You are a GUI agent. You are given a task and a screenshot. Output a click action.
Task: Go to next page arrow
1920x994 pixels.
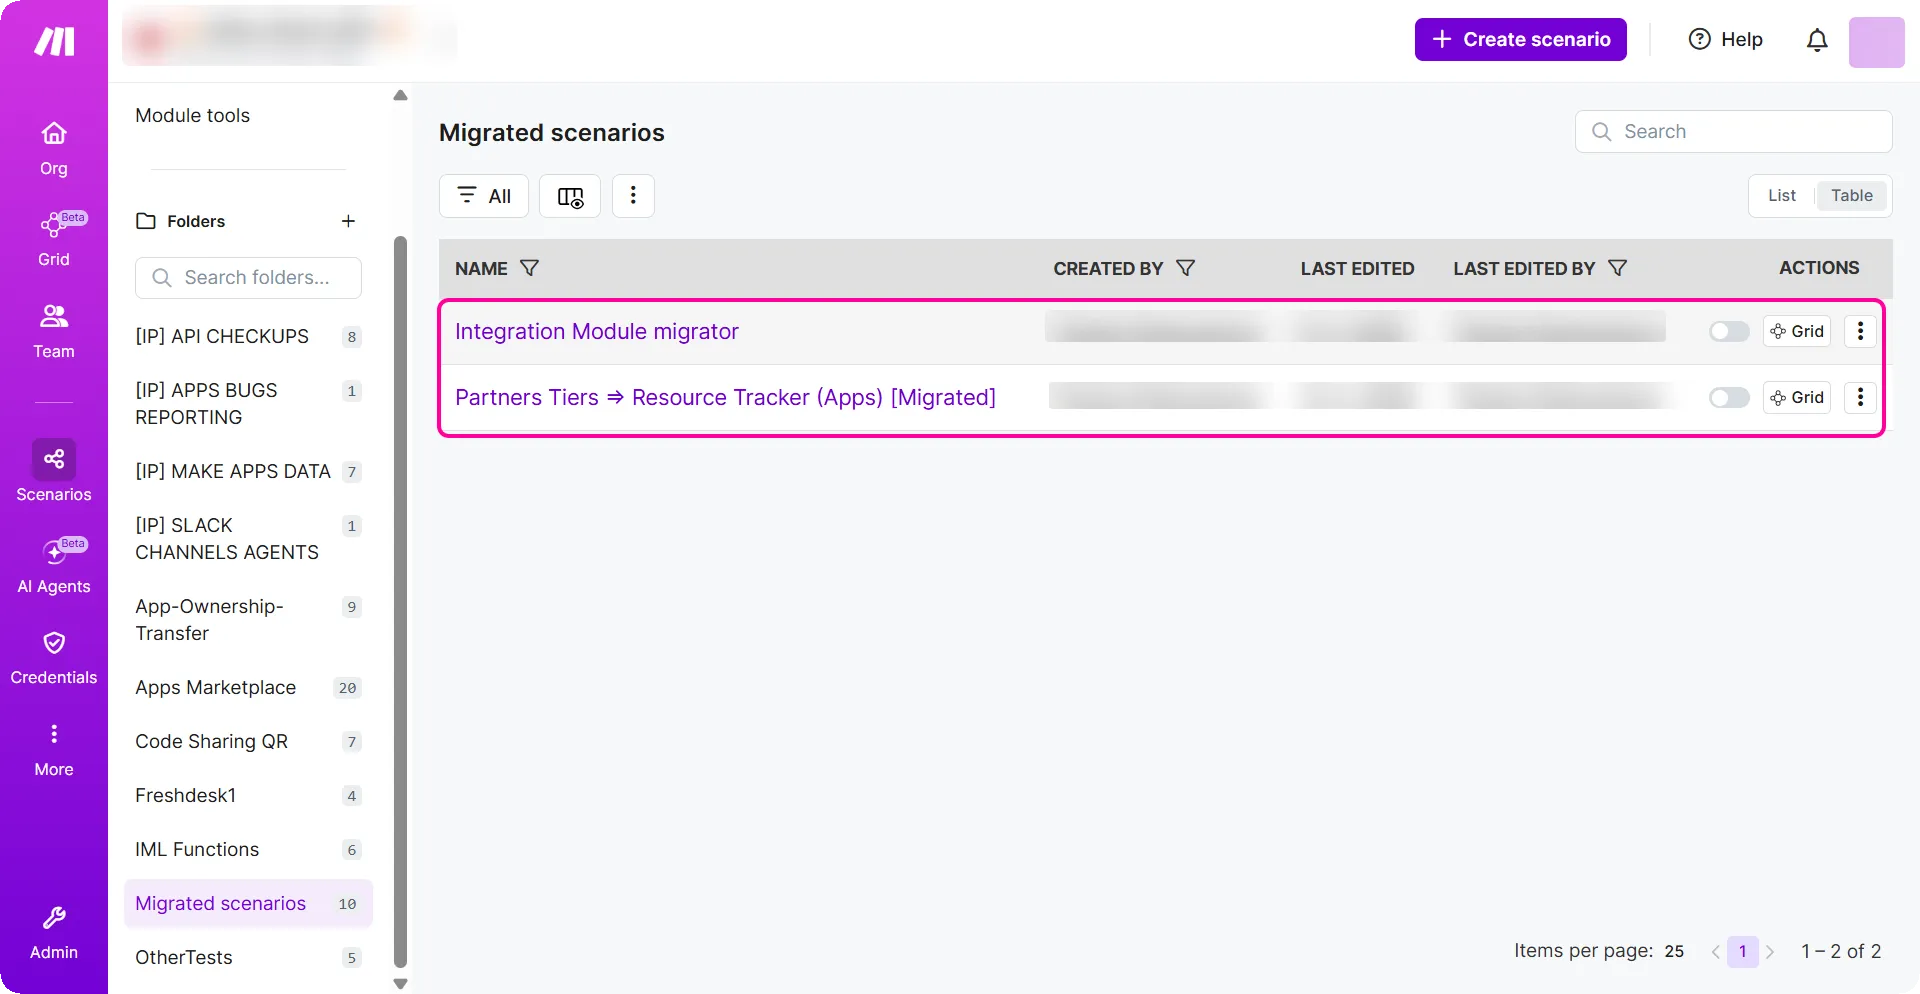click(x=1769, y=952)
